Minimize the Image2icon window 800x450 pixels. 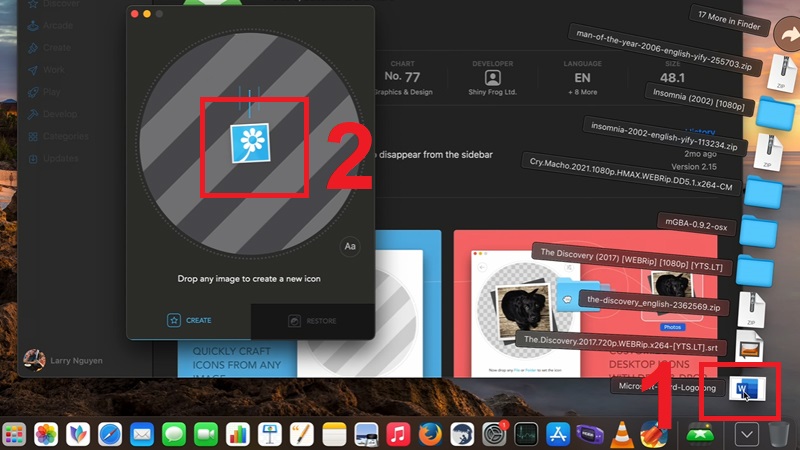click(147, 14)
